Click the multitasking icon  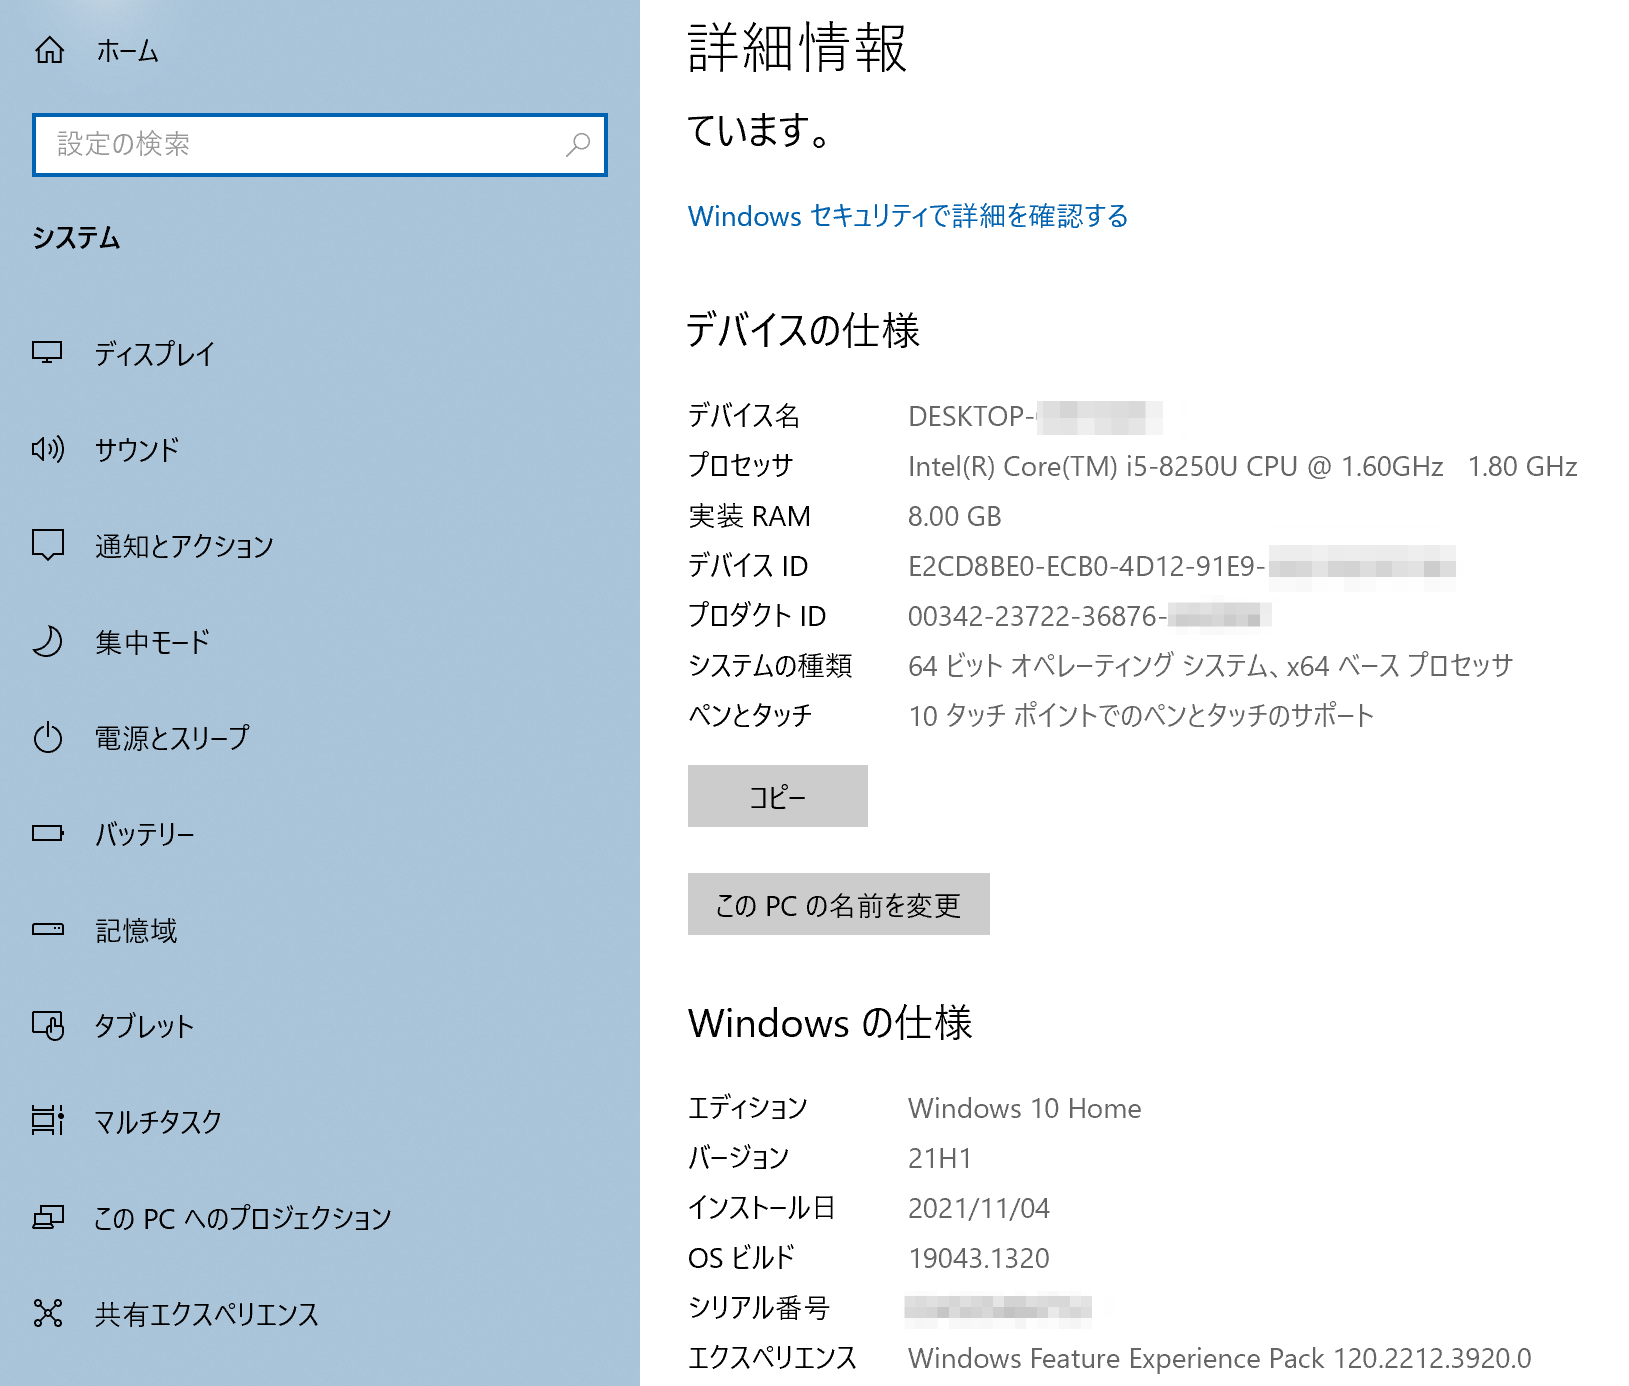coord(48,1121)
